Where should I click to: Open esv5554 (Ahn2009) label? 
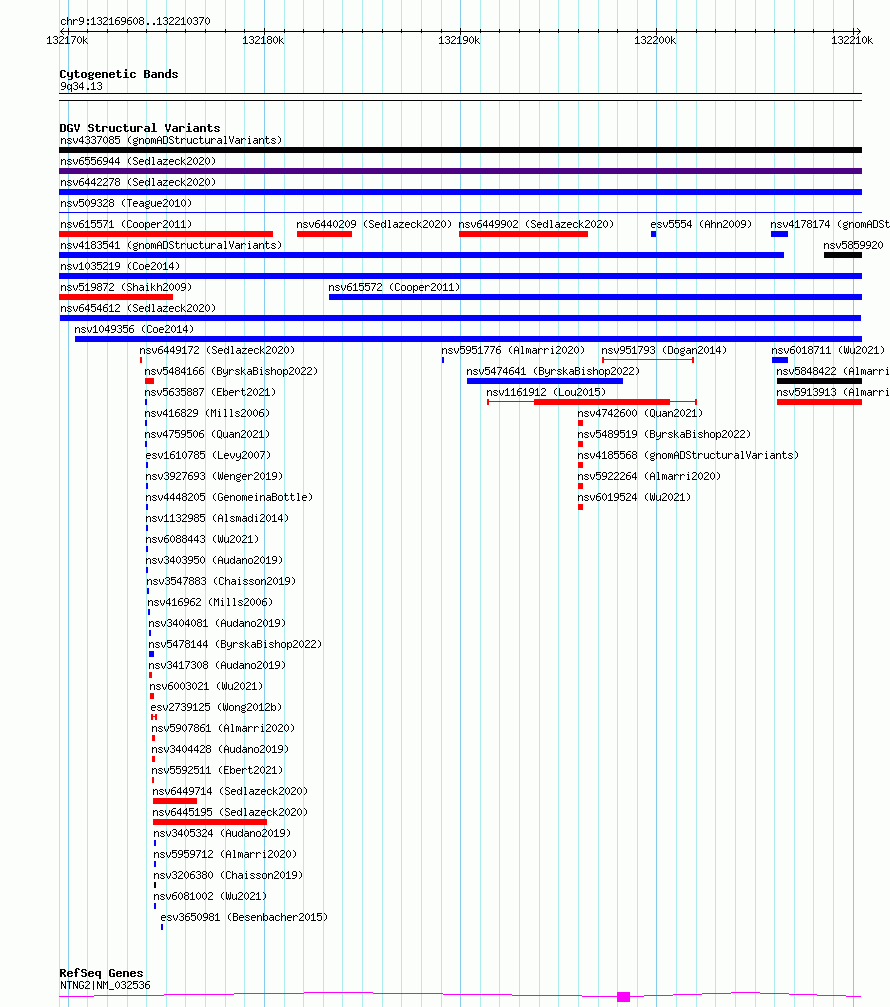tap(701, 224)
